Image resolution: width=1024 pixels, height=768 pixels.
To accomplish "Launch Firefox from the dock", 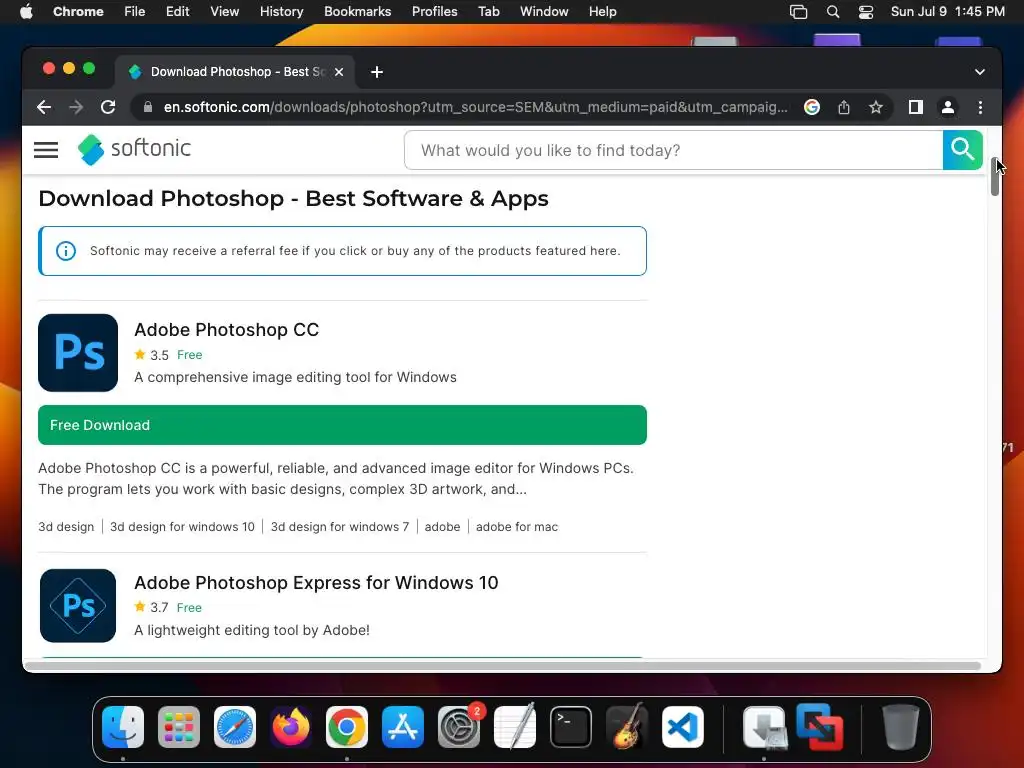I will click(x=291, y=727).
